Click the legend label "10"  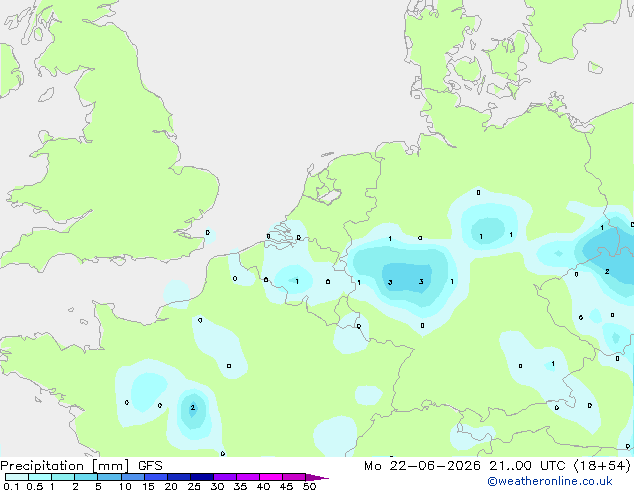(125, 486)
